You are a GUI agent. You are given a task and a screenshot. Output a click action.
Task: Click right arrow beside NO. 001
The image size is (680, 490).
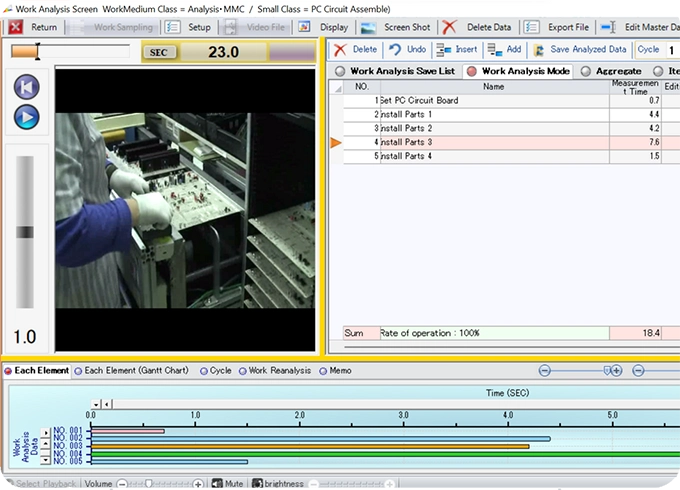[46, 432]
